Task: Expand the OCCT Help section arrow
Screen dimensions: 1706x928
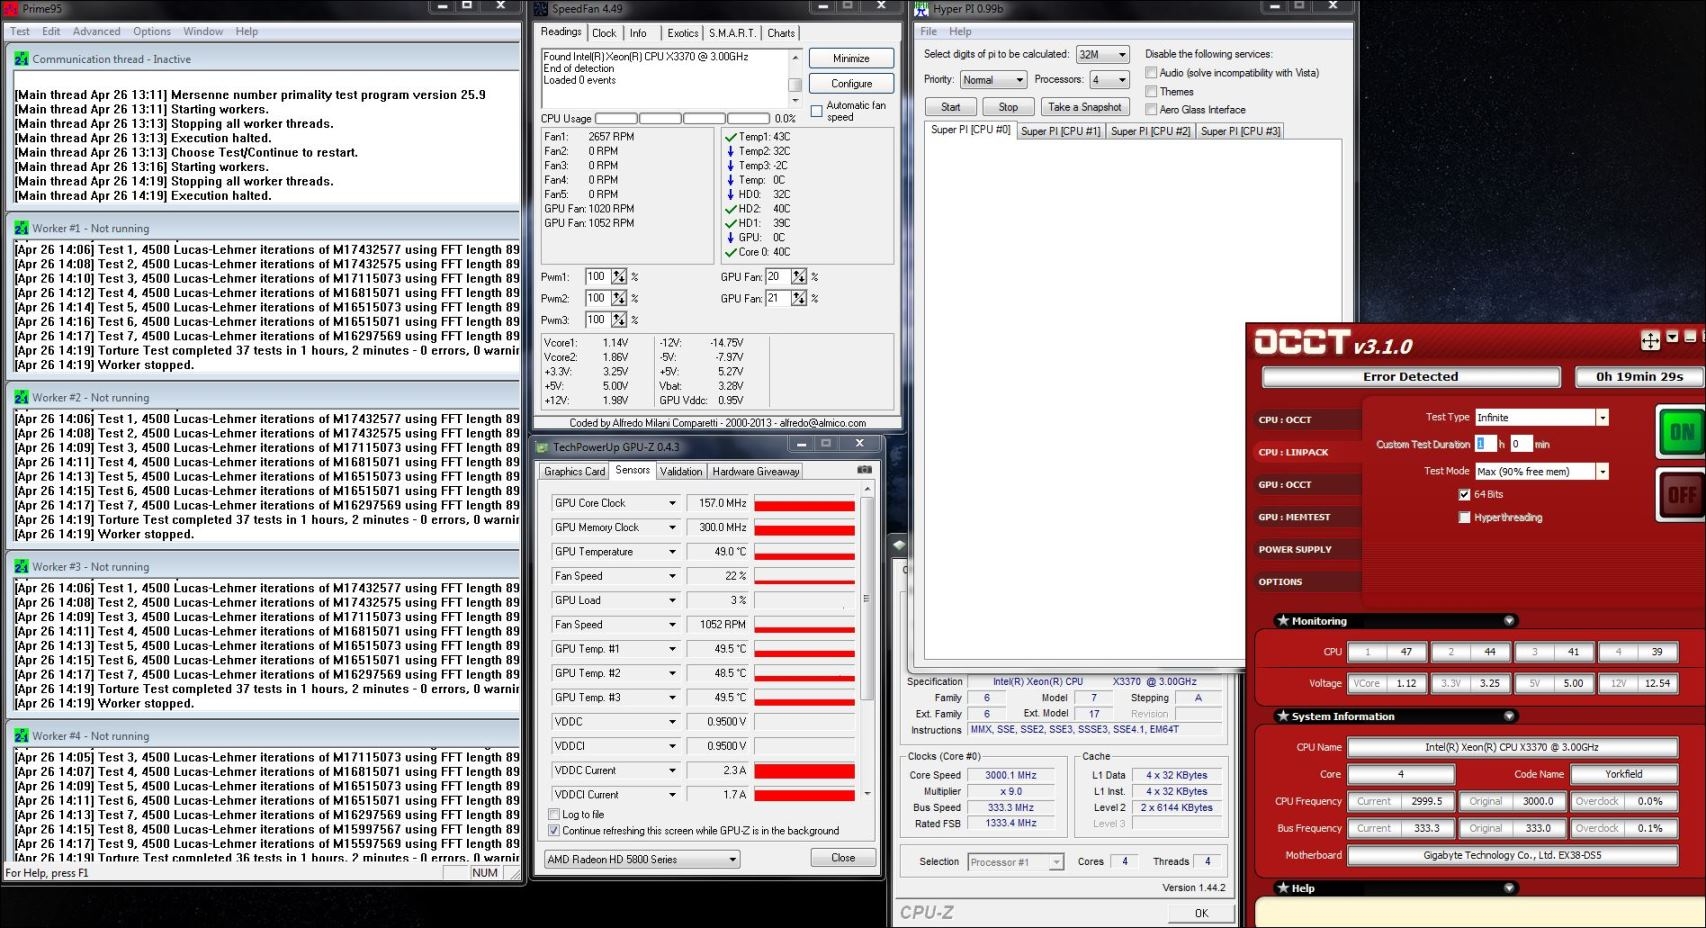Action: [x=1509, y=888]
